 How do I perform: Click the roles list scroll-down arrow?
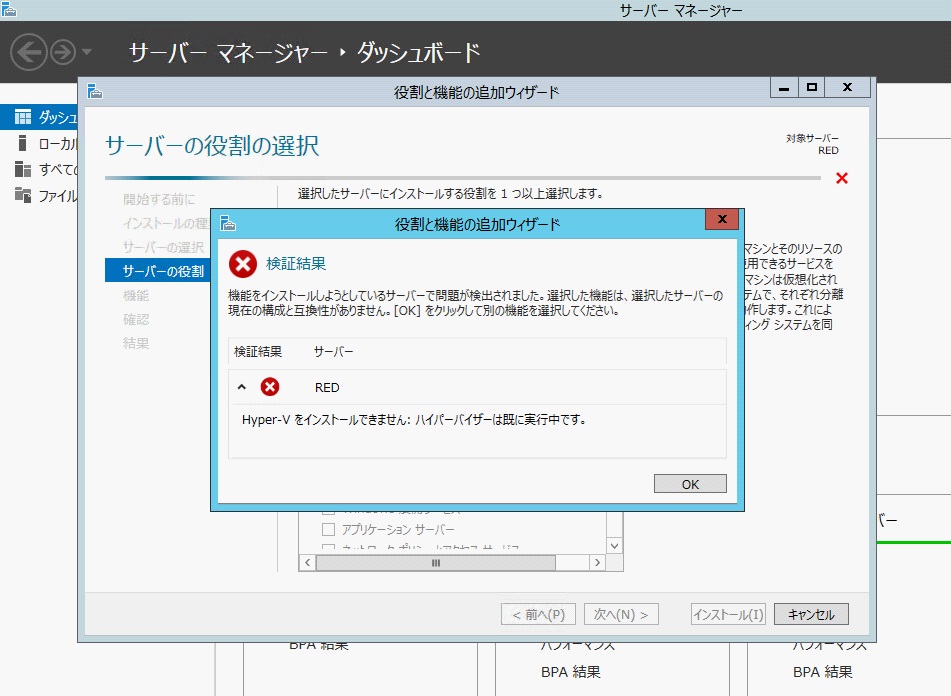(614, 546)
